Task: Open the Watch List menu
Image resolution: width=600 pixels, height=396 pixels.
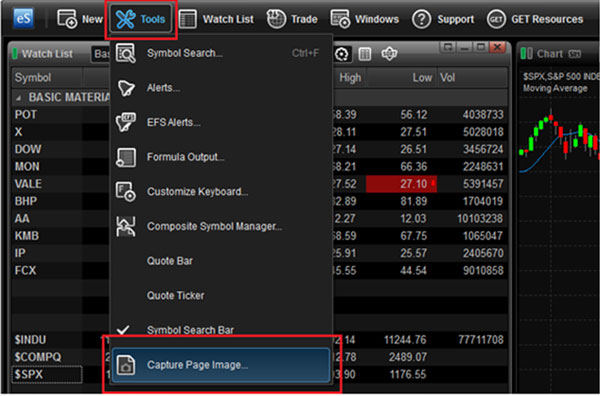Action: tap(217, 19)
